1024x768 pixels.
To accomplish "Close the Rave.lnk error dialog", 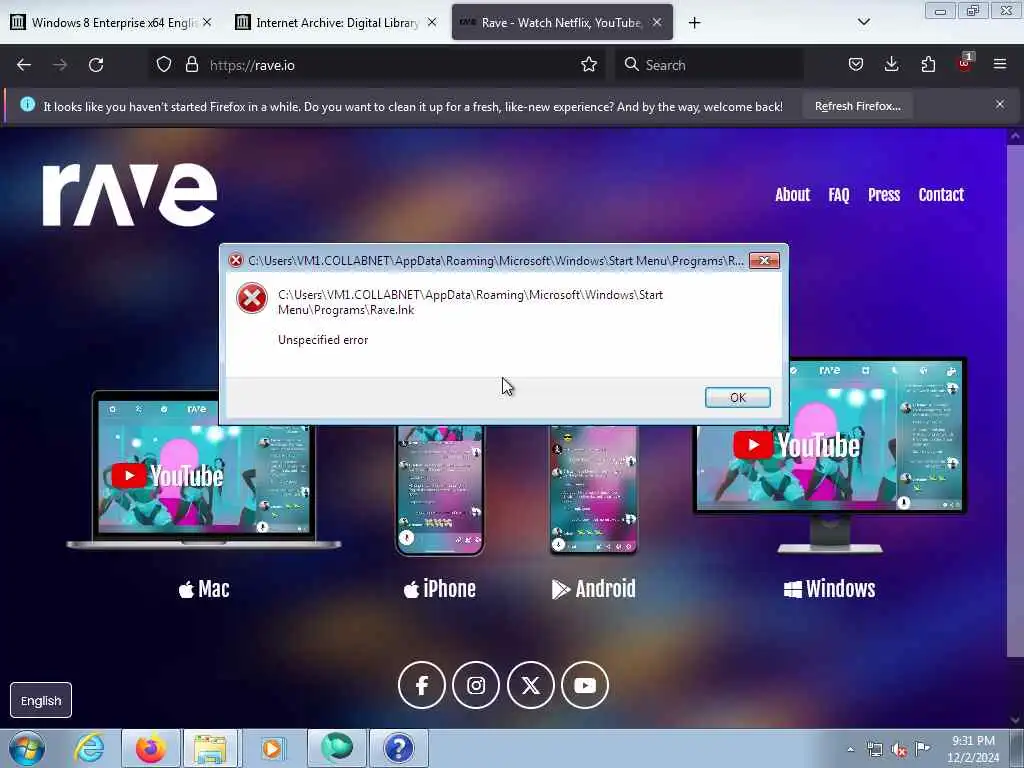I will [x=764, y=261].
